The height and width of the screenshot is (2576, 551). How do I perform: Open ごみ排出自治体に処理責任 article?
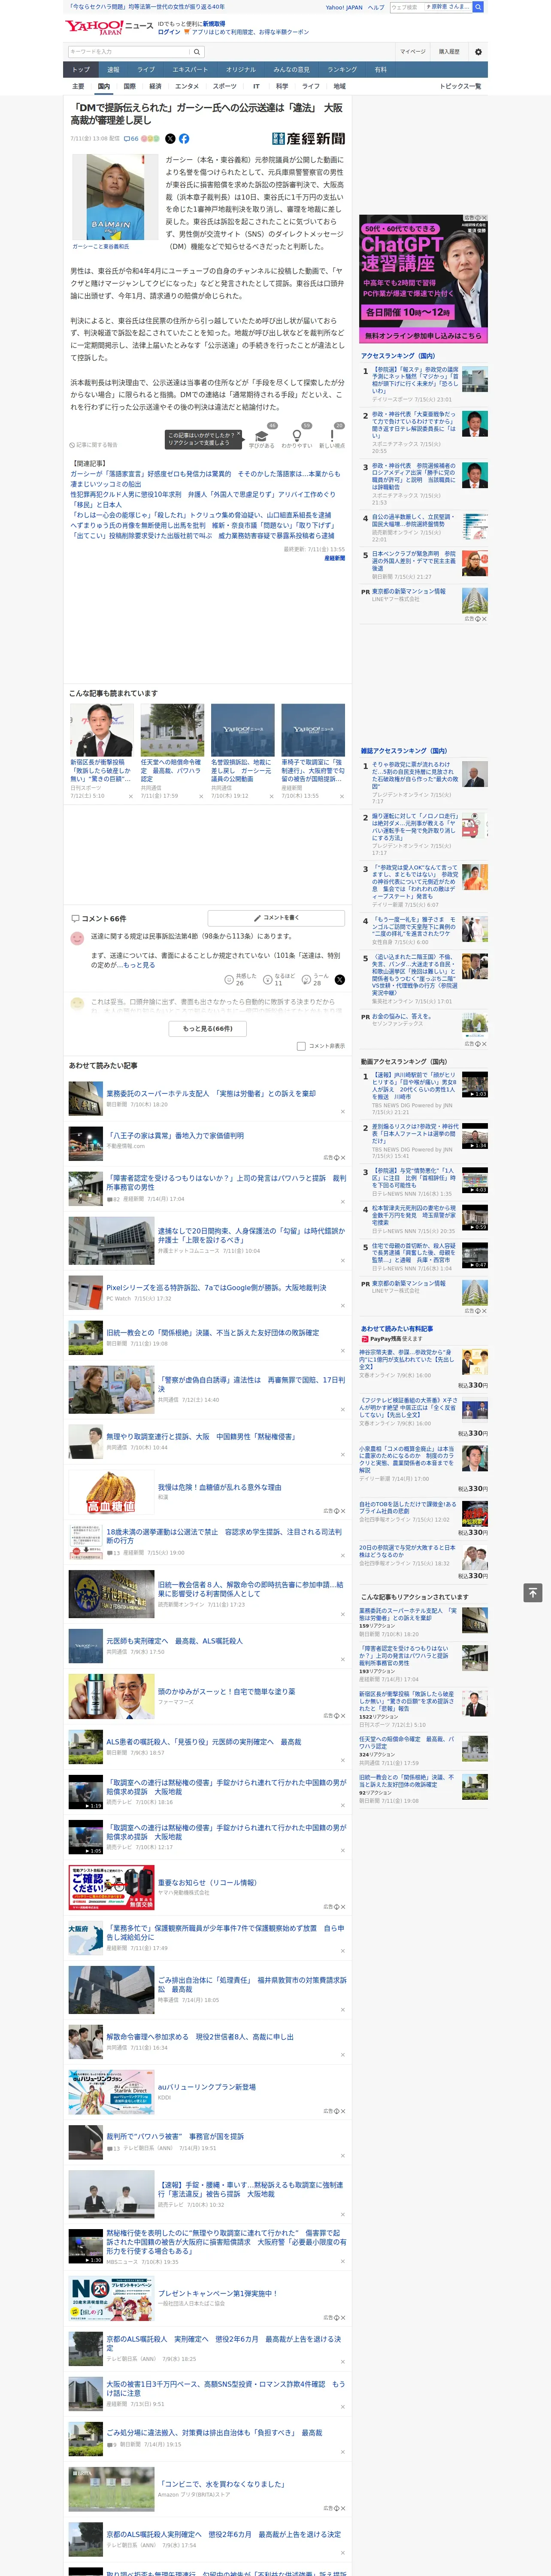click(252, 1984)
